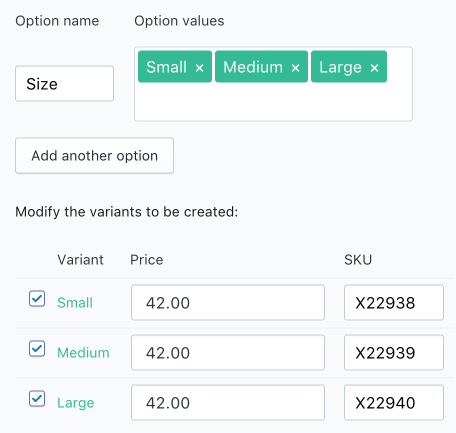Click the Option values label
The width and height of the screenshot is (456, 433).
[179, 21]
